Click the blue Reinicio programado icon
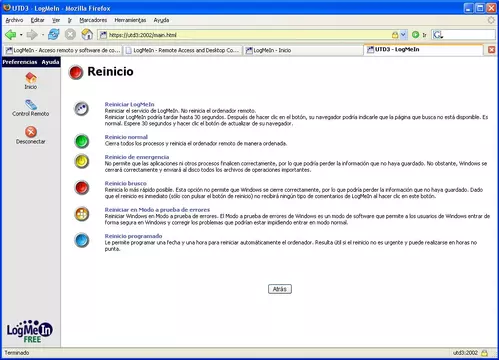The width and height of the screenshot is (499, 360). (x=81, y=240)
